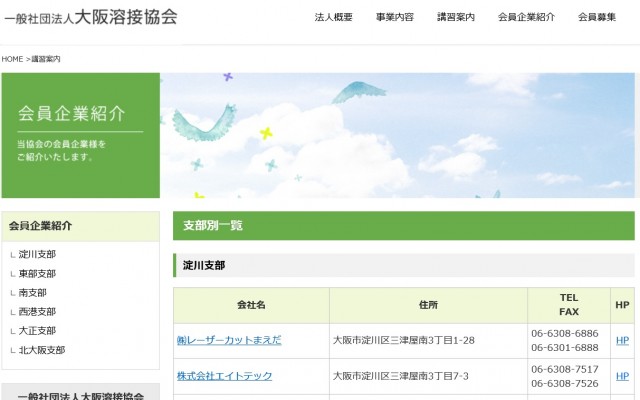This screenshot has height=400, width=640.
Task: Click fax number 06-6308-7526
Action: 565,383
